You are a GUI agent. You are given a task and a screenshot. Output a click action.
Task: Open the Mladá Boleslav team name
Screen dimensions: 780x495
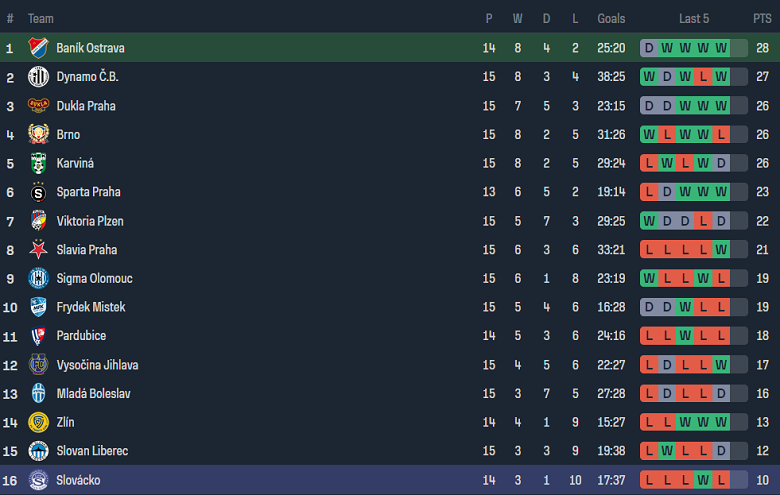coord(93,394)
